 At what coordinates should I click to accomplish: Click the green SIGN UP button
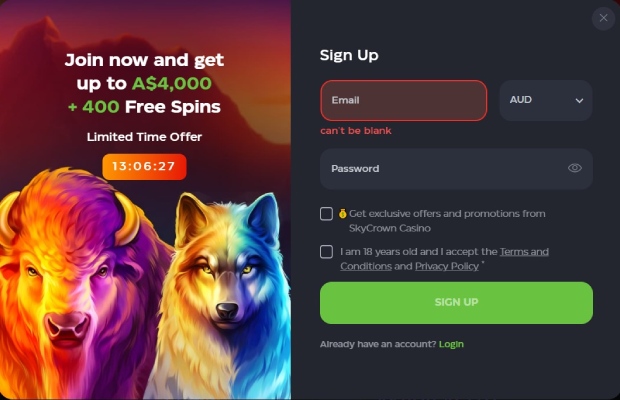456,303
